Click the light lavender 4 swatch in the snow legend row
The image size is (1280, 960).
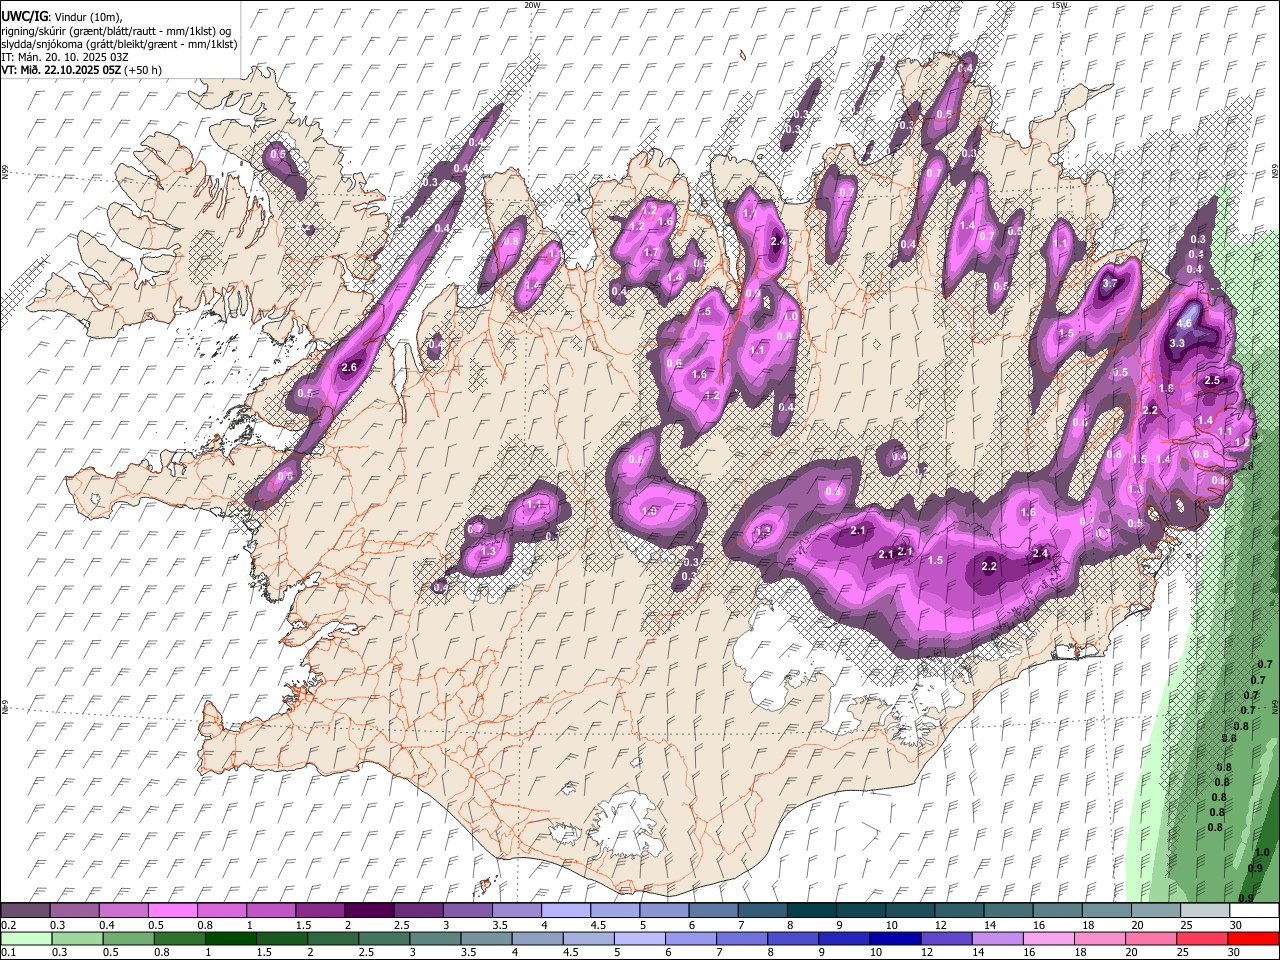[565, 911]
